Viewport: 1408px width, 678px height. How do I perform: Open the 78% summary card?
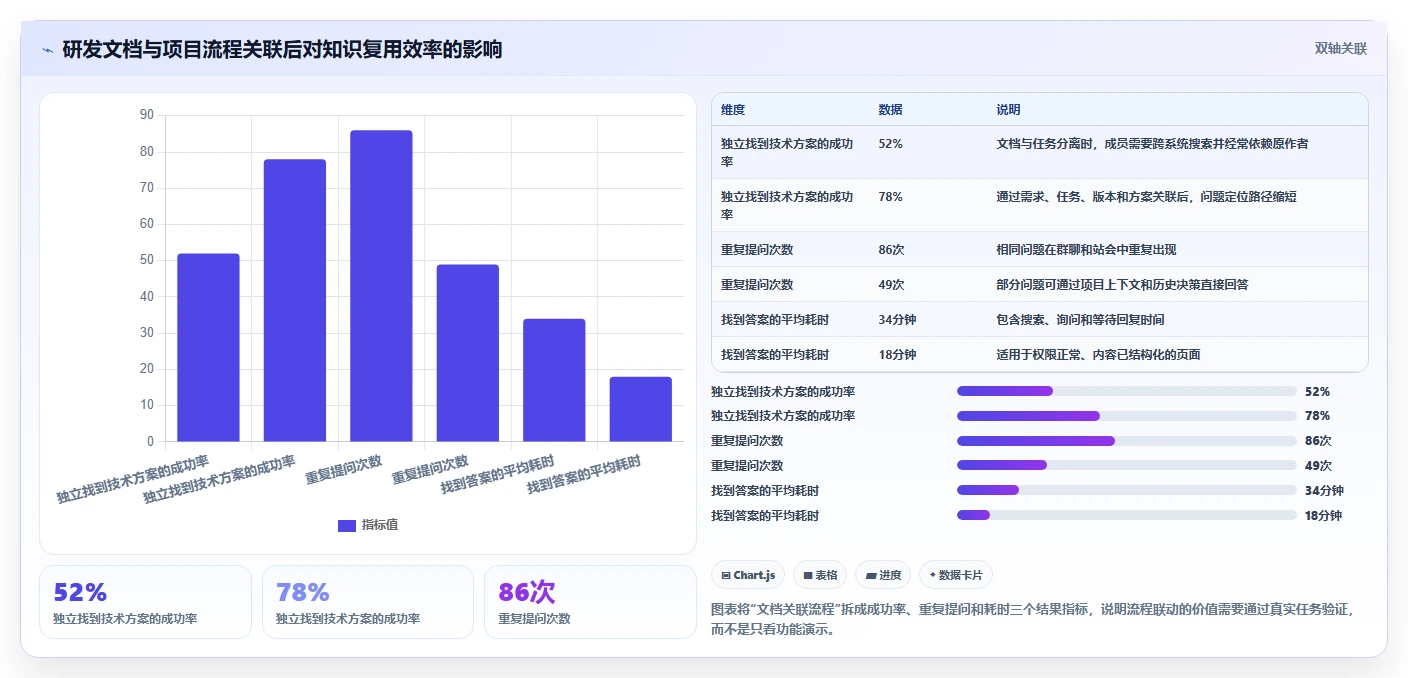pyautogui.click(x=368, y=602)
